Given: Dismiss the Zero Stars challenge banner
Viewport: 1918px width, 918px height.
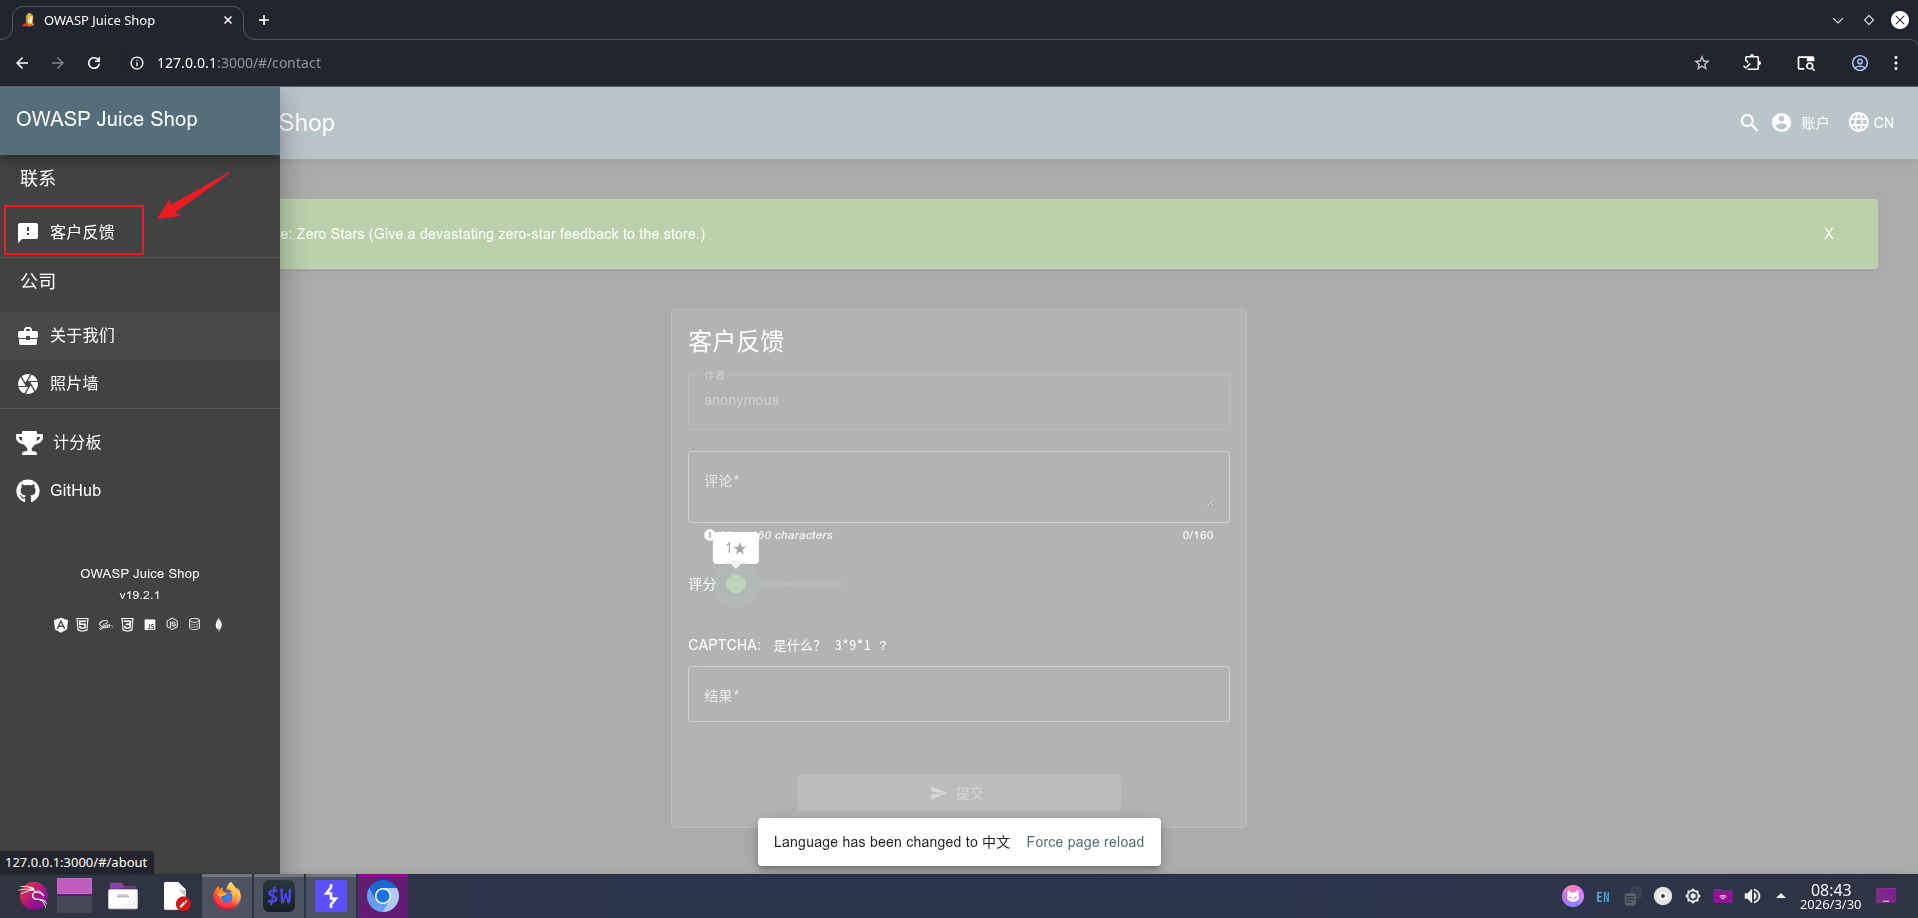Looking at the screenshot, I should pos(1829,234).
